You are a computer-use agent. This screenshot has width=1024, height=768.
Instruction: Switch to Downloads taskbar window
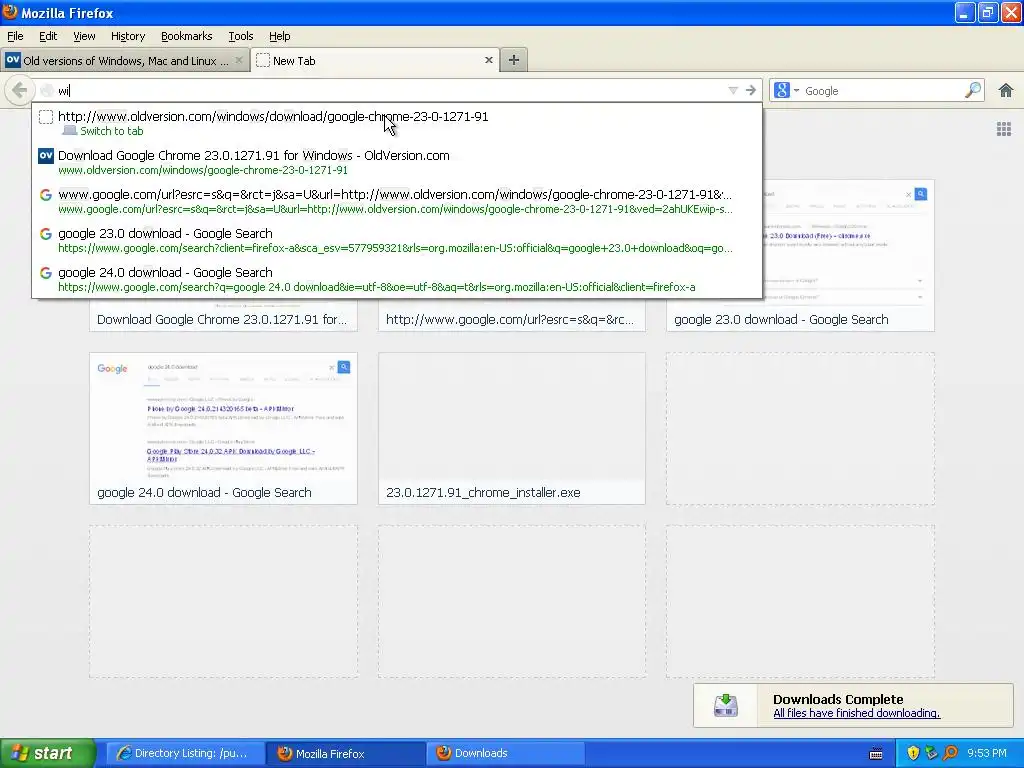tap(506, 753)
